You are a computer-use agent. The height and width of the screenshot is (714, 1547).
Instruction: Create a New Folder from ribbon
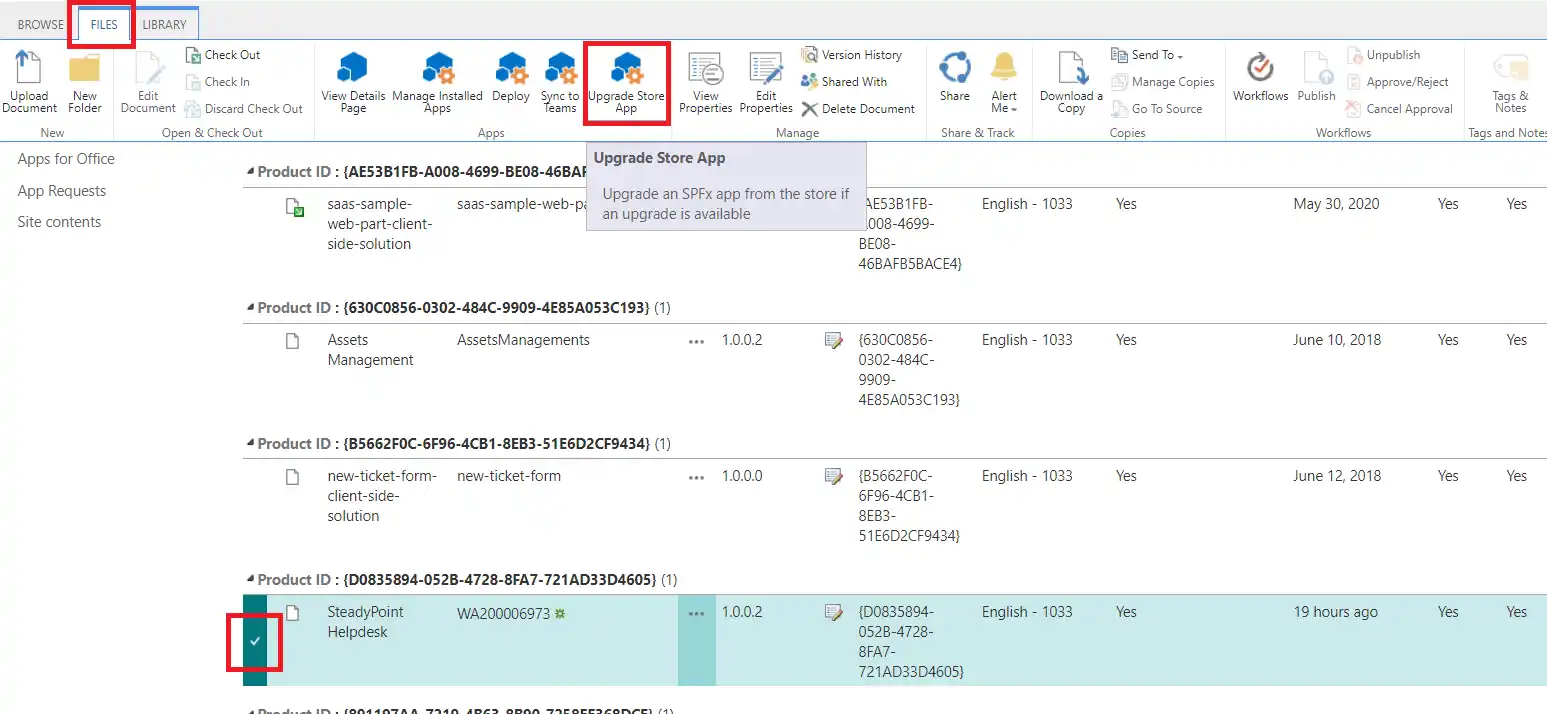point(85,82)
